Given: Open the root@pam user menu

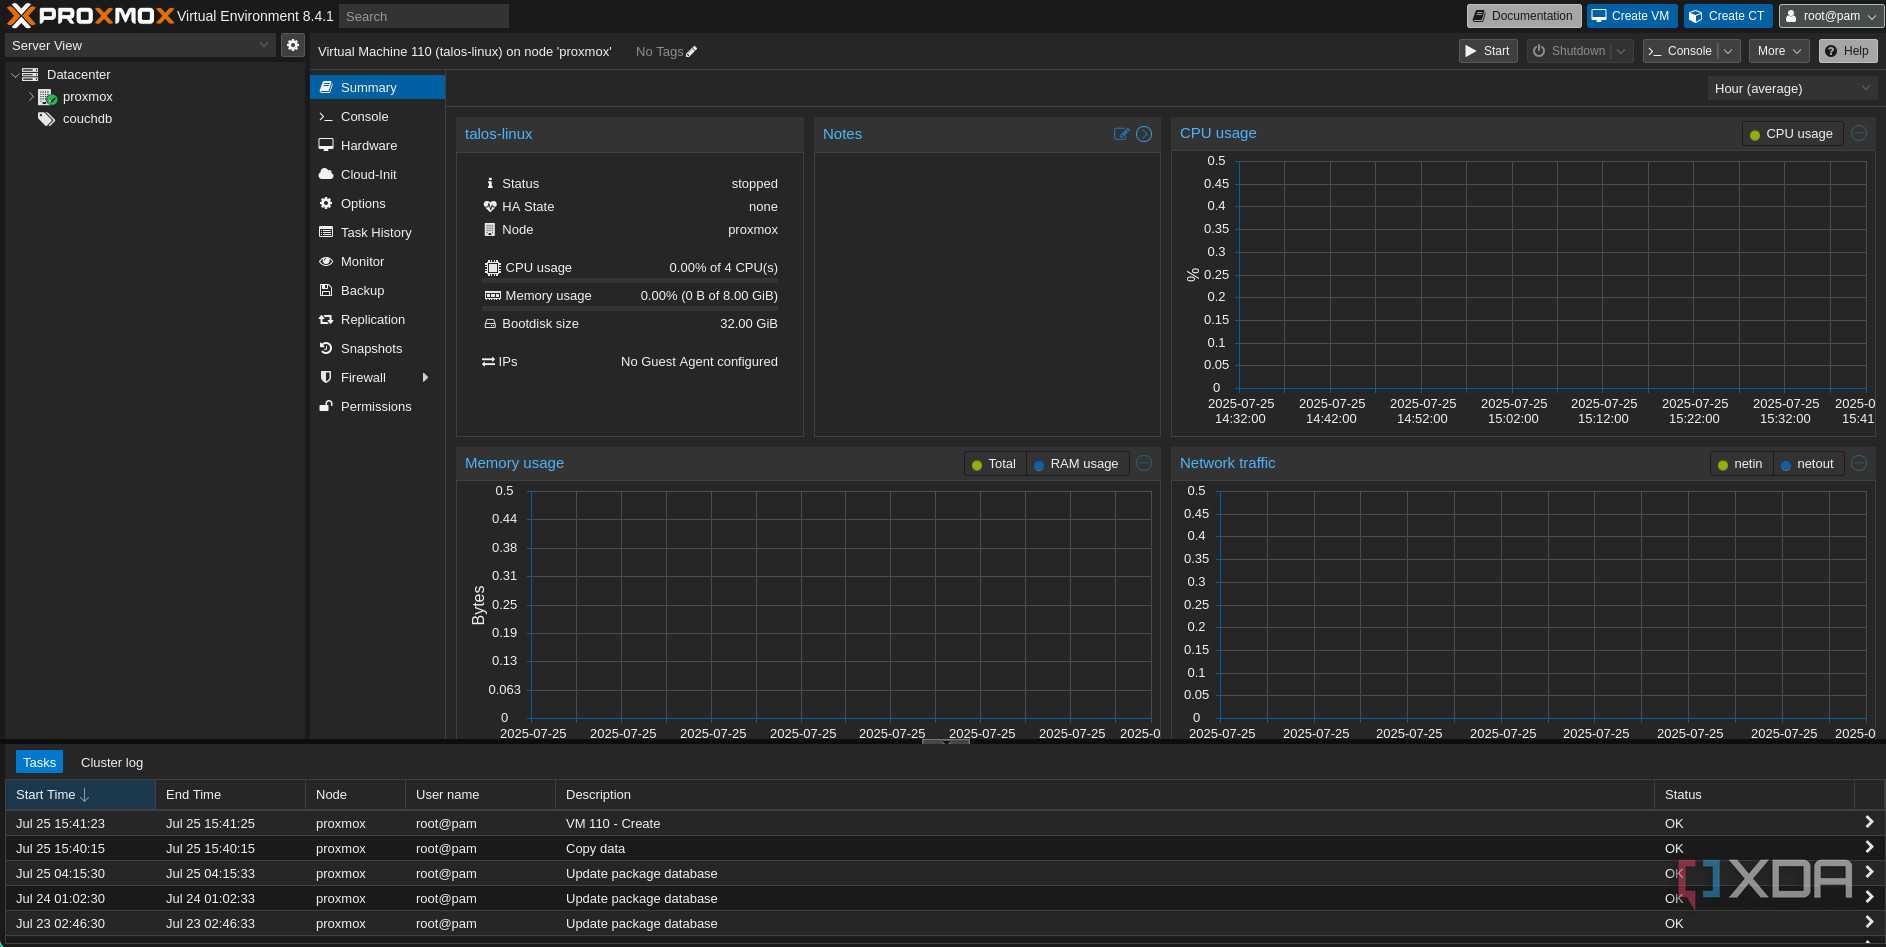Looking at the screenshot, I should coord(1831,16).
